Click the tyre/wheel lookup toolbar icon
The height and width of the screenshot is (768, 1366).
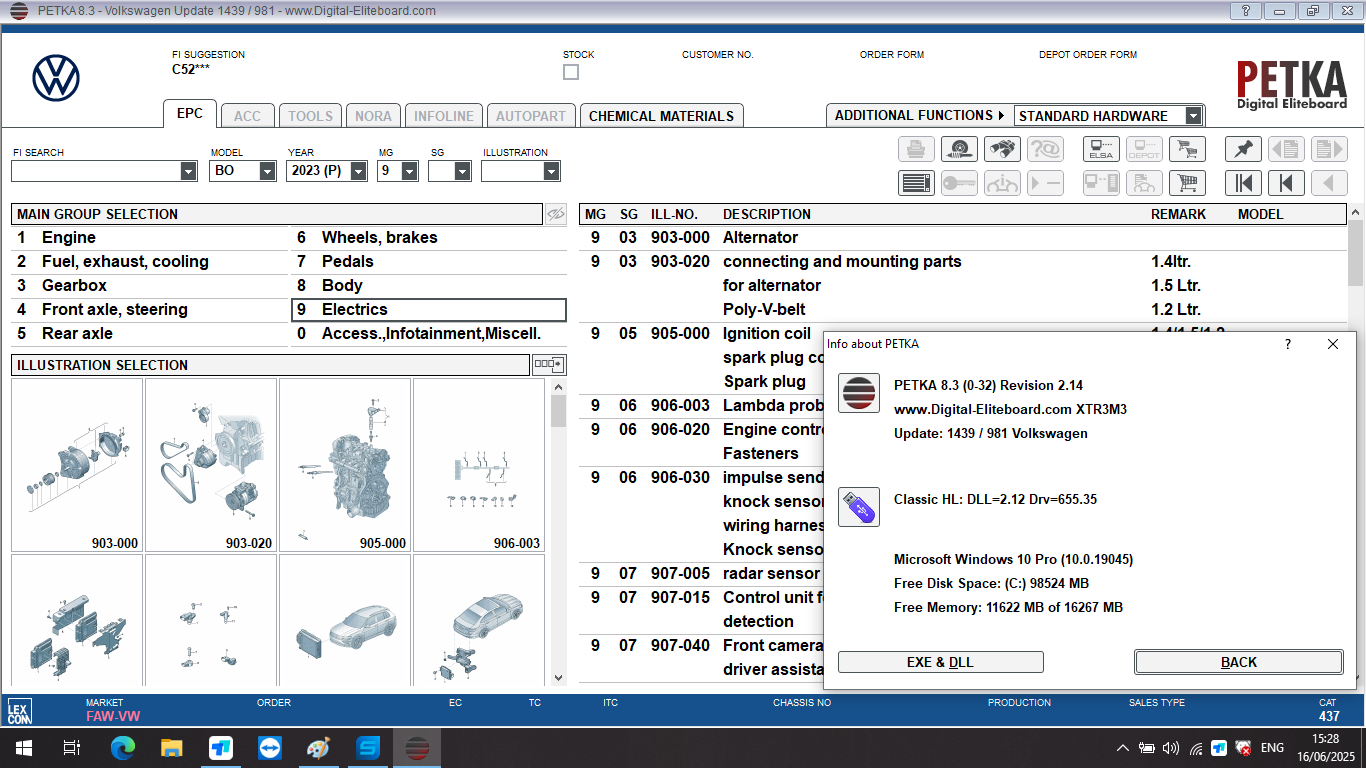click(958, 148)
